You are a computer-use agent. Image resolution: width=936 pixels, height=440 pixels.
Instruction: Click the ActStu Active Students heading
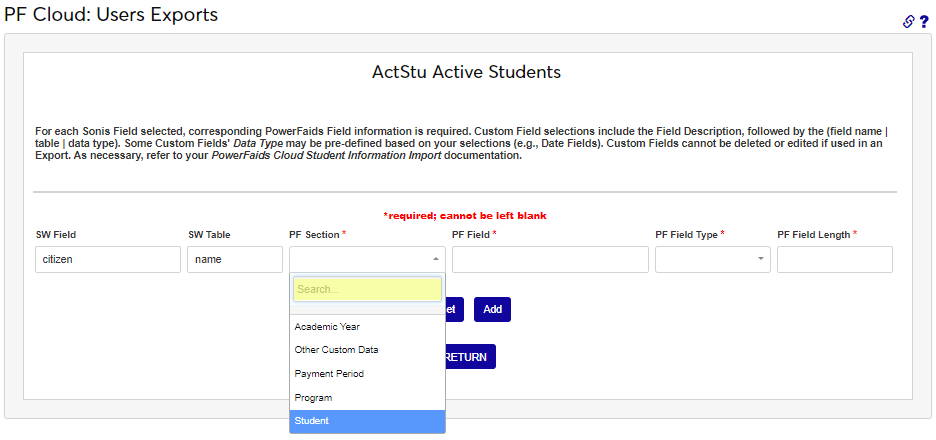point(466,72)
